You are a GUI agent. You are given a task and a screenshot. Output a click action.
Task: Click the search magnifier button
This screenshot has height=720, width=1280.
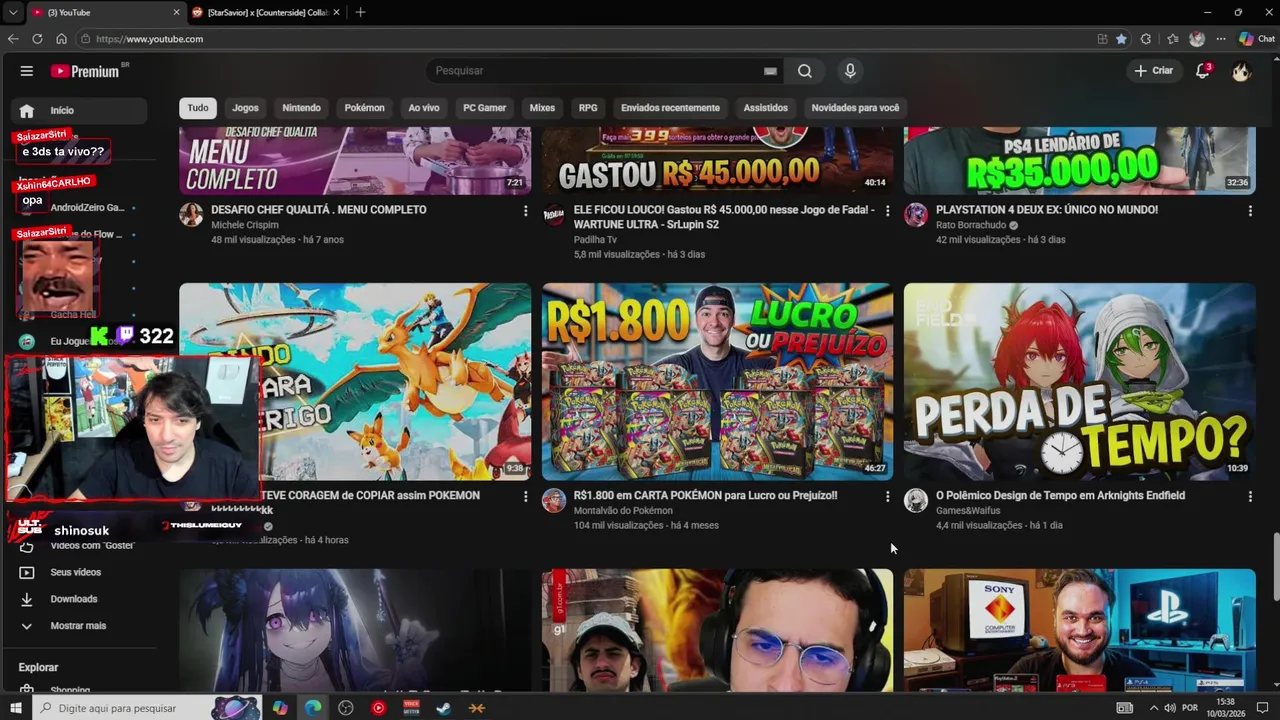805,71
